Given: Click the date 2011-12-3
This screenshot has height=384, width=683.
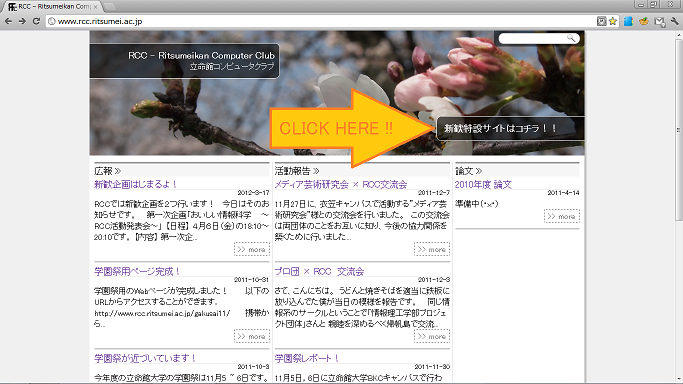Looking at the screenshot, I should point(434,280).
